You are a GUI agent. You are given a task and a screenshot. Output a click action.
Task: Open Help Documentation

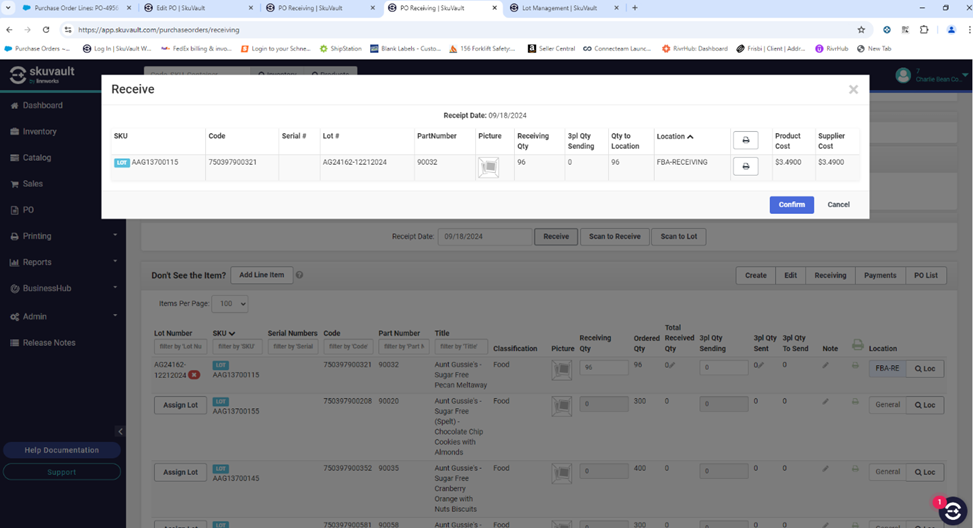click(x=61, y=450)
